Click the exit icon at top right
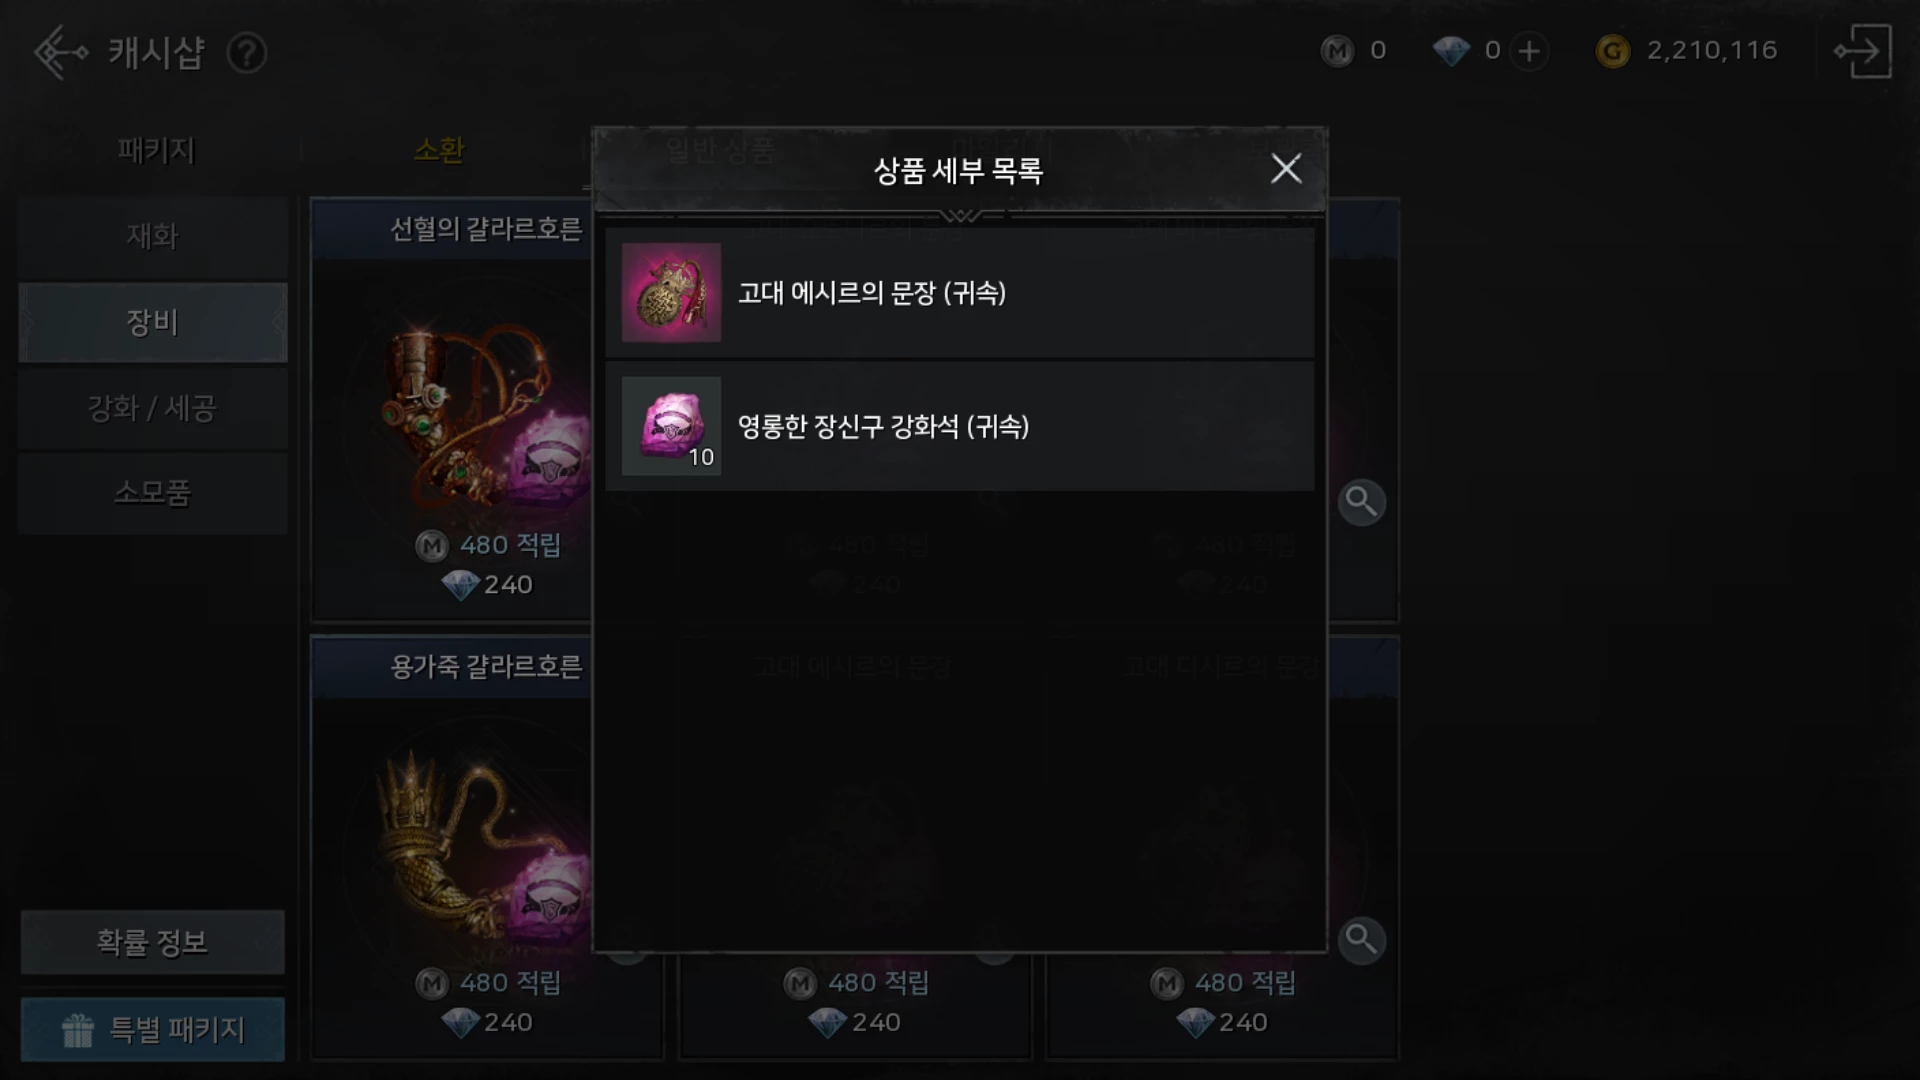1920x1080 pixels. tap(1862, 51)
